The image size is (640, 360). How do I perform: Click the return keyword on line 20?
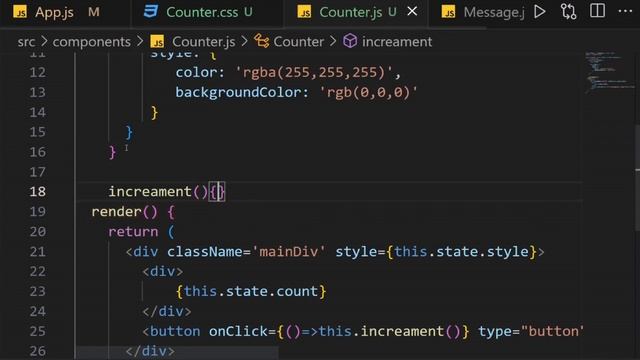click(x=133, y=232)
